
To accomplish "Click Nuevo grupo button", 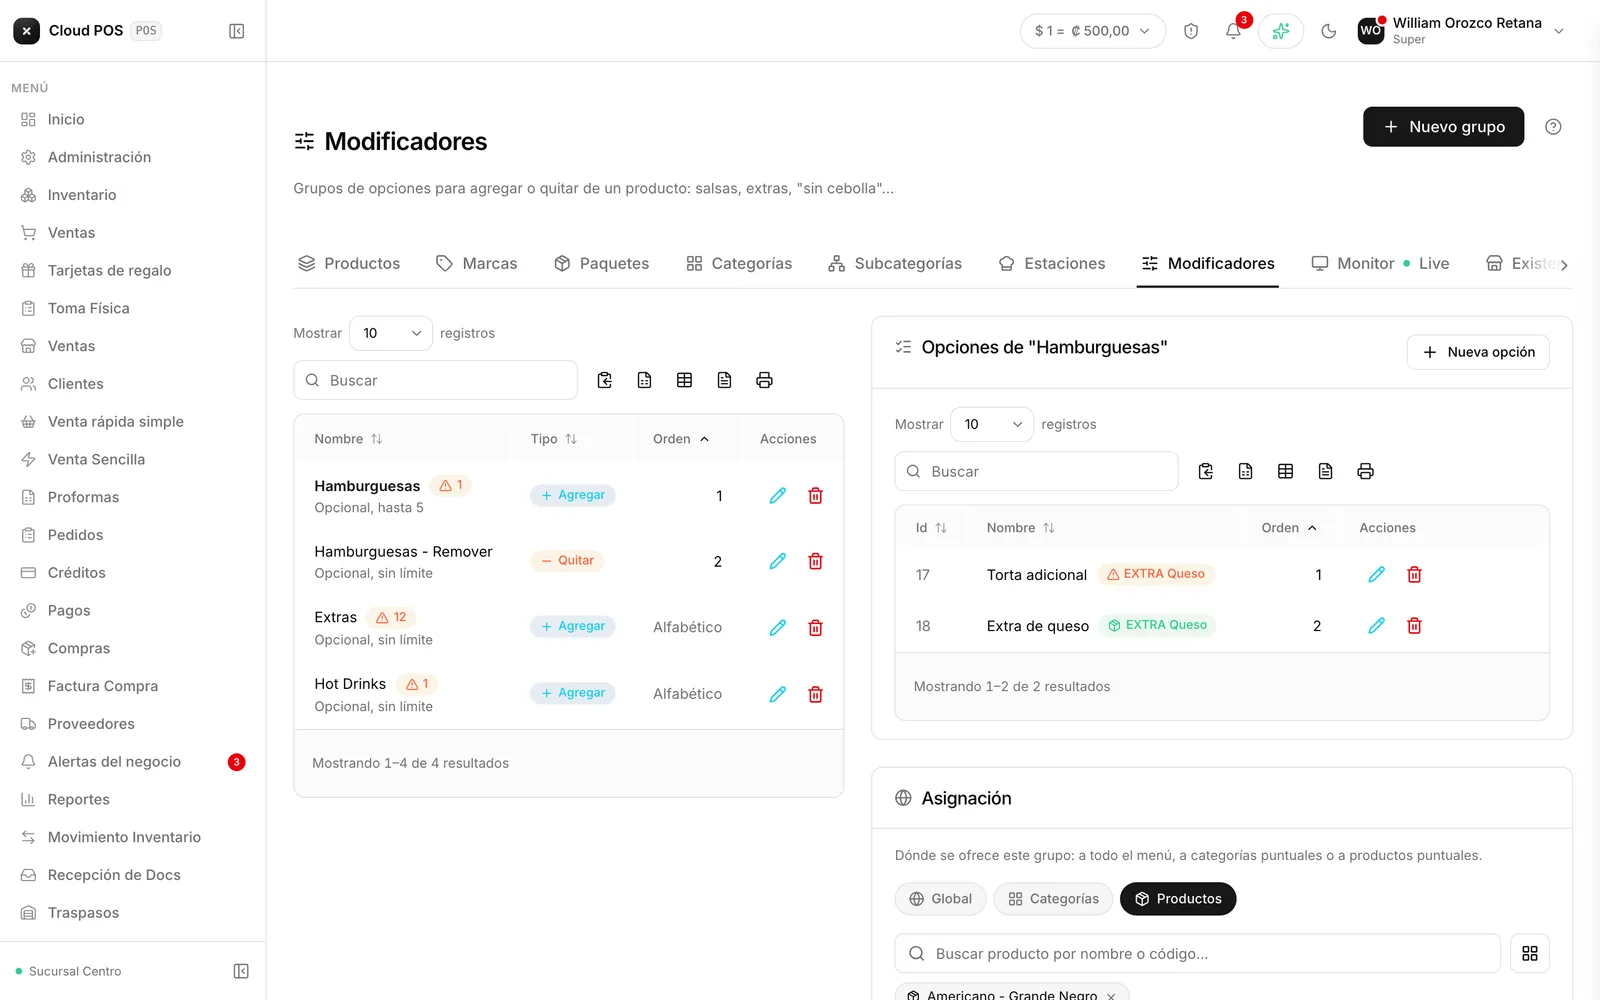I will point(1444,127).
